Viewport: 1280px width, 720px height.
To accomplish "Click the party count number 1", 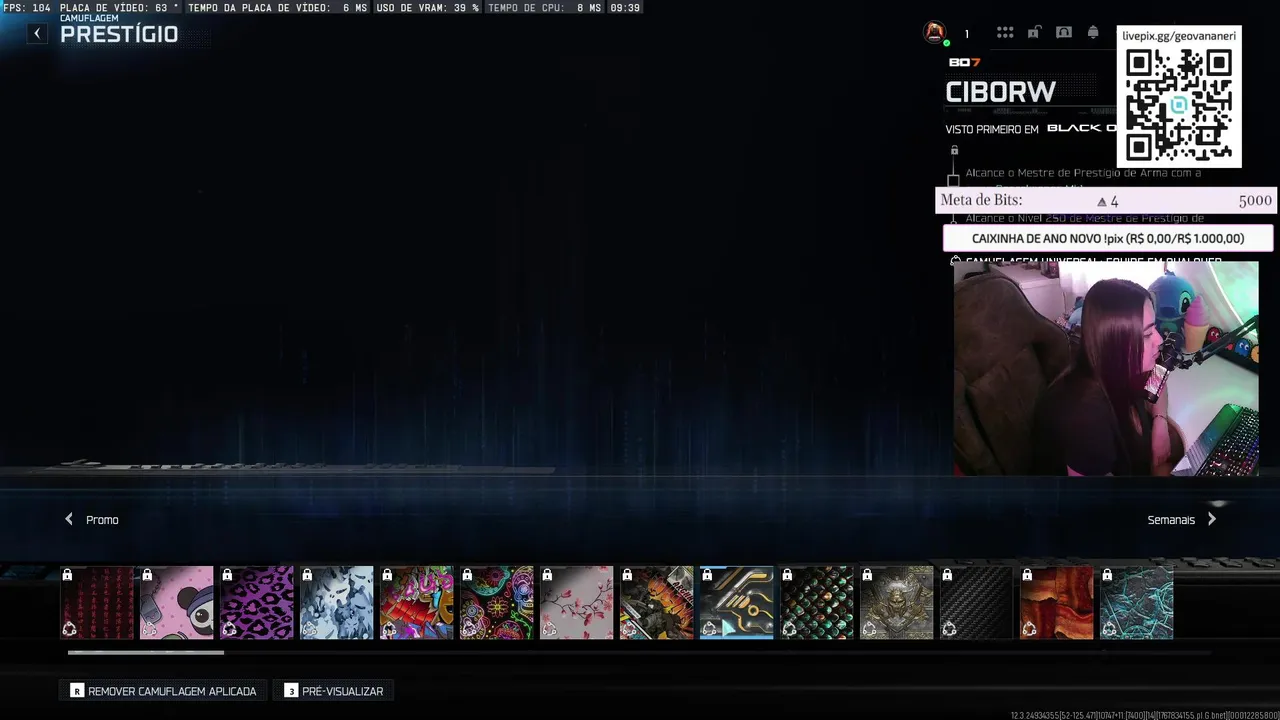I will 966,34.
